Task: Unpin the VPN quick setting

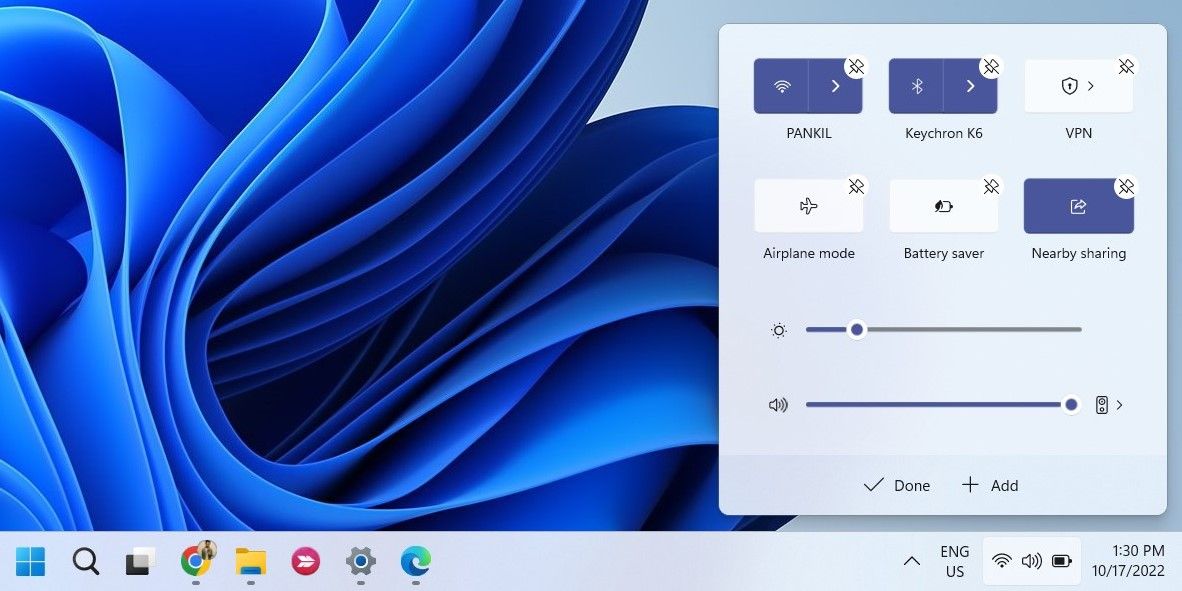Action: coord(1126,66)
